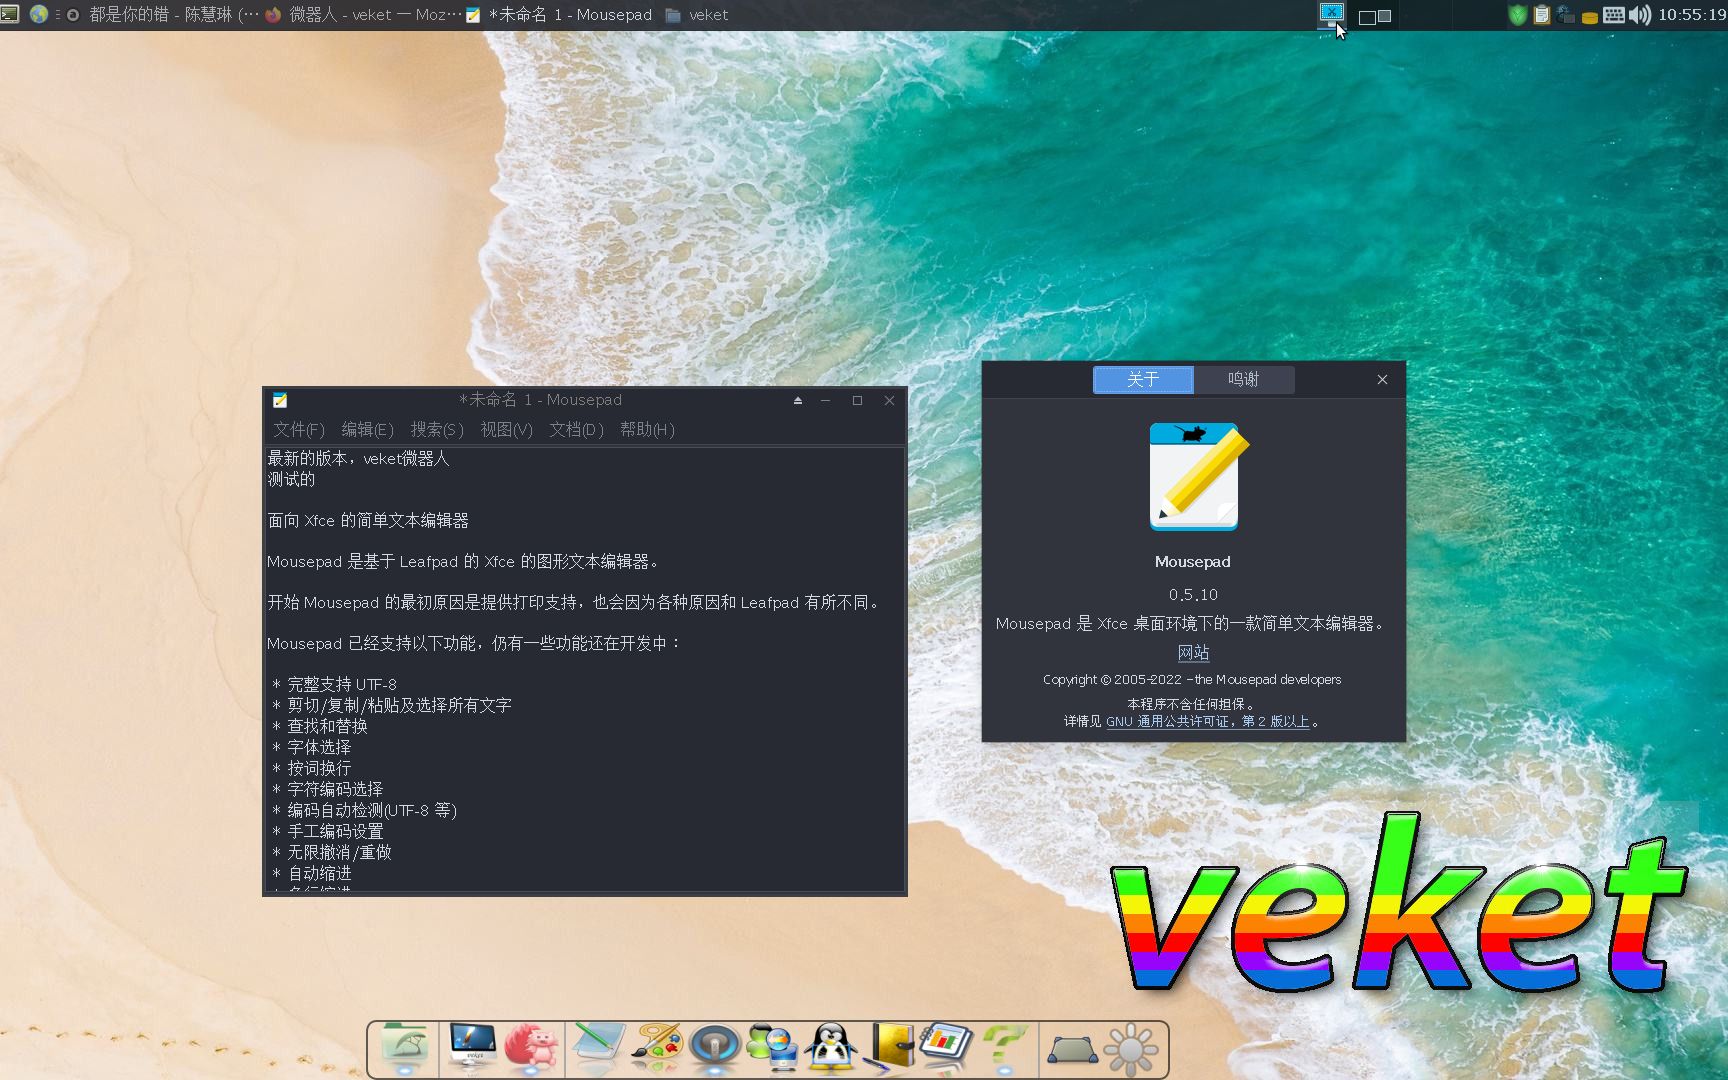Click the green shield tray icon
This screenshot has width=1728, height=1080.
1517,15
